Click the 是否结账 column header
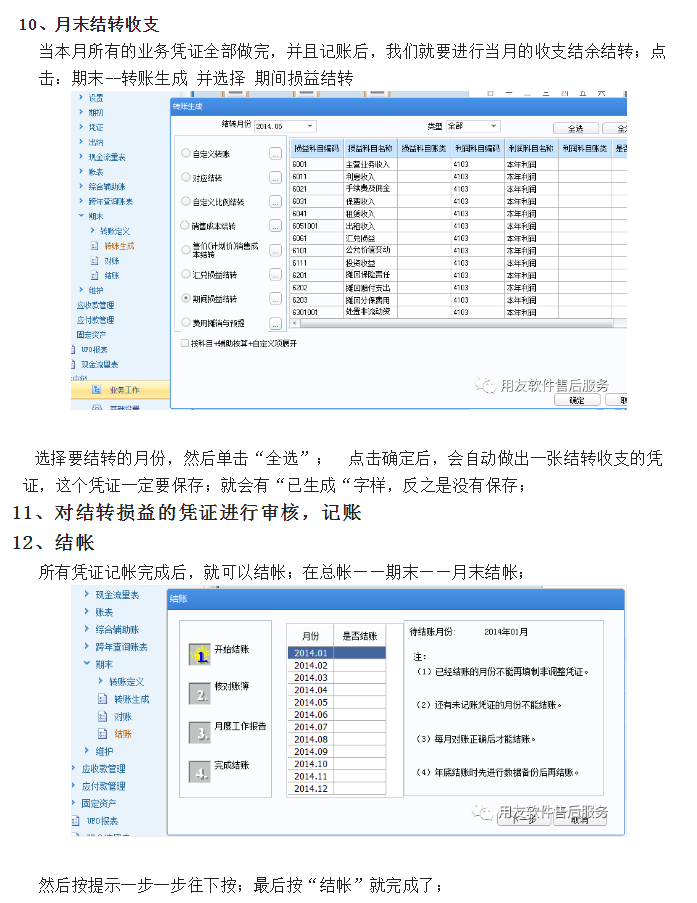The image size is (697, 903). [359, 636]
